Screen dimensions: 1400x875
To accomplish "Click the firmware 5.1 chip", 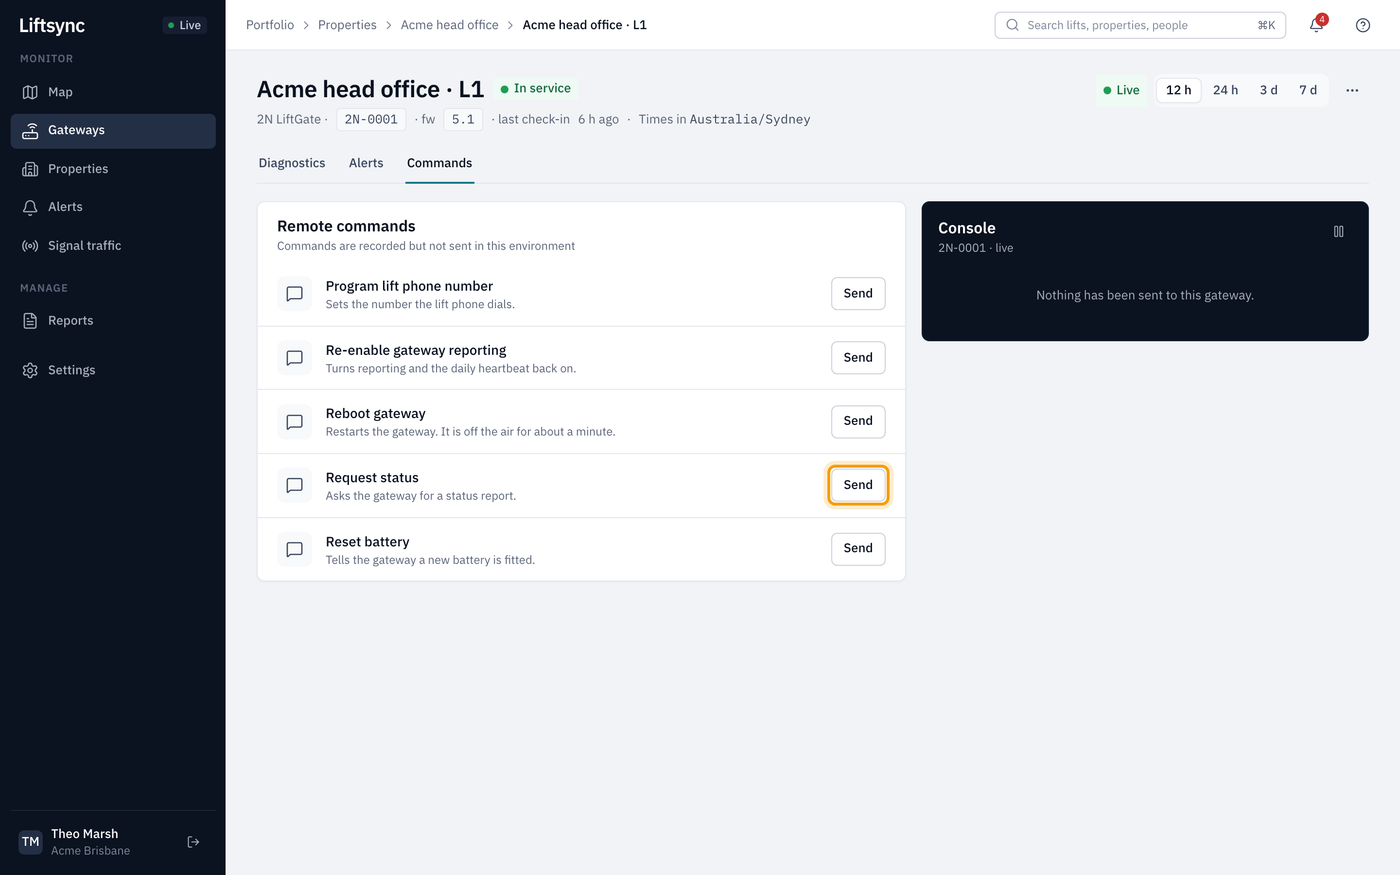I will (463, 120).
